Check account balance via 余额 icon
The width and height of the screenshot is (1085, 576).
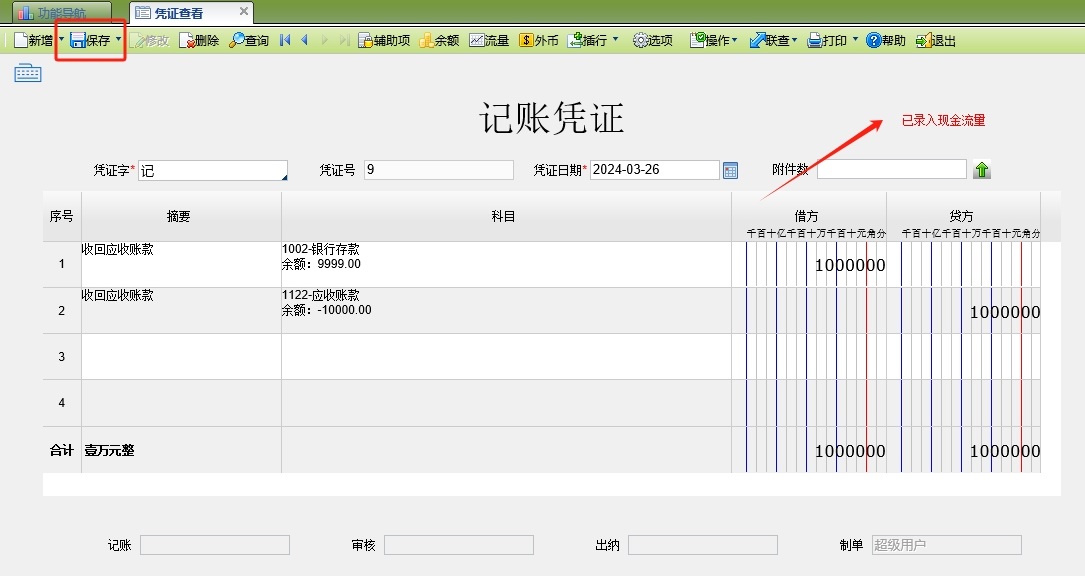point(440,40)
